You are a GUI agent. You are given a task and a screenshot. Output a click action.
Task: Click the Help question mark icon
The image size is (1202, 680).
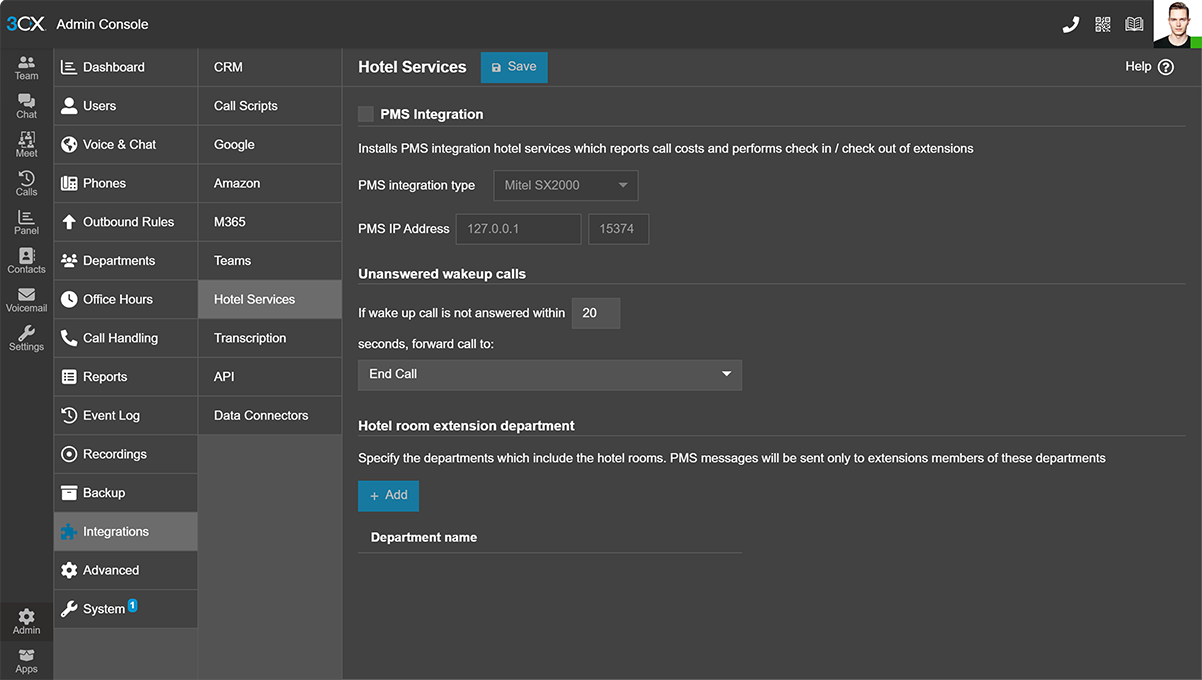(x=1165, y=67)
